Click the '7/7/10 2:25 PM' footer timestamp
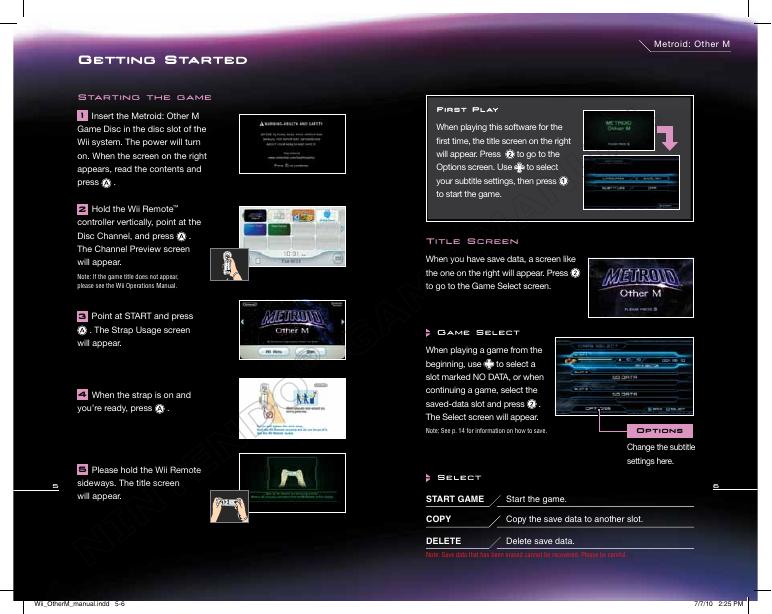The image size is (772, 614). click(719, 604)
